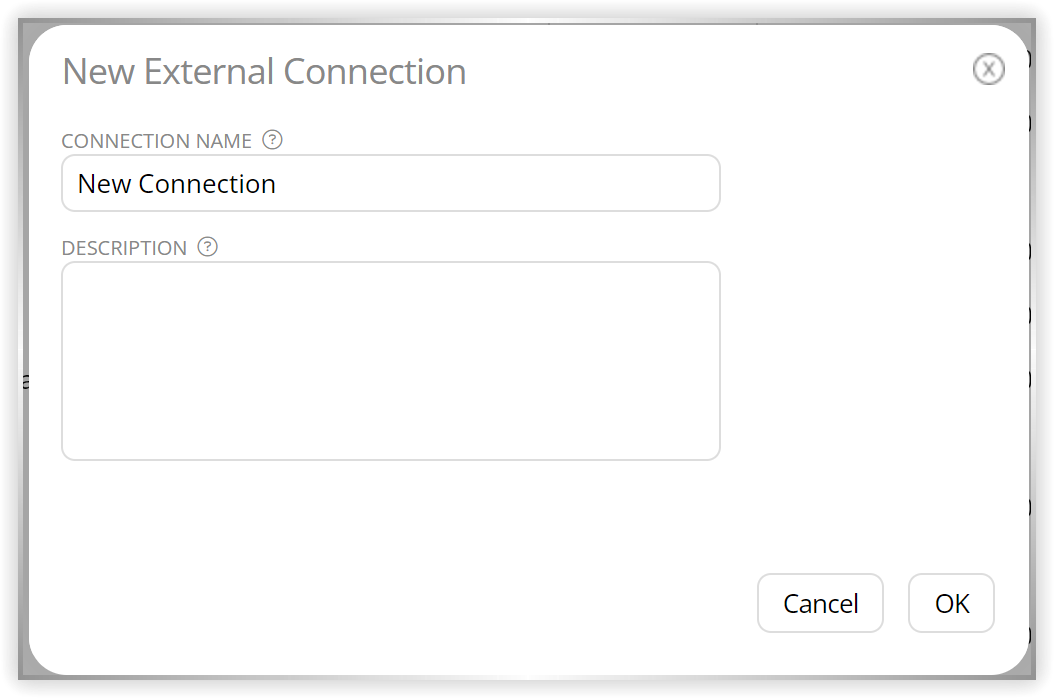
Task: Show tooltip via question mark beside DESCRIPTION
Action: 208,247
